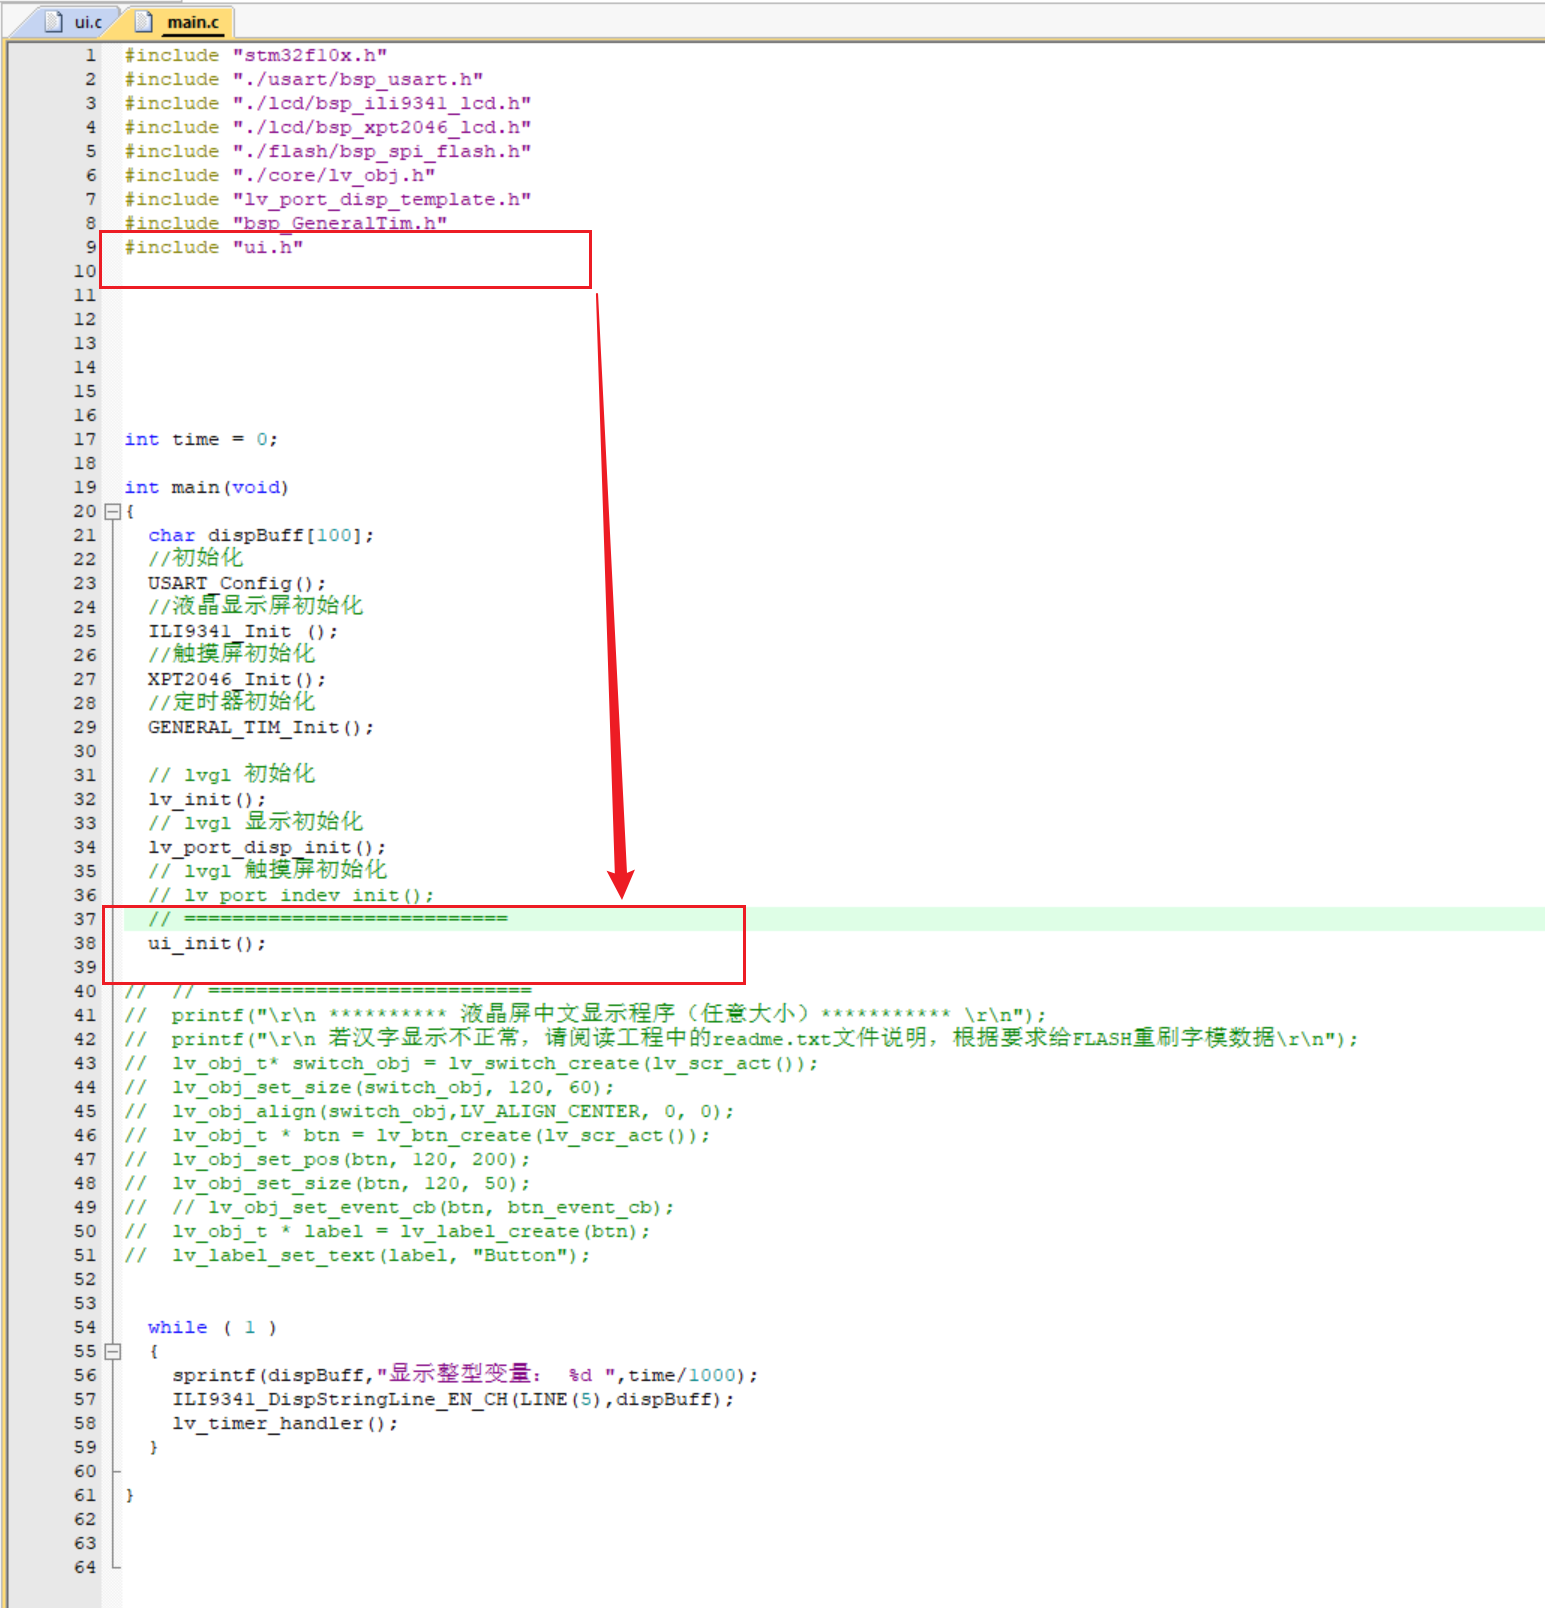
Task: Place cursor on lv_port_disp_init() call
Action: 266,847
